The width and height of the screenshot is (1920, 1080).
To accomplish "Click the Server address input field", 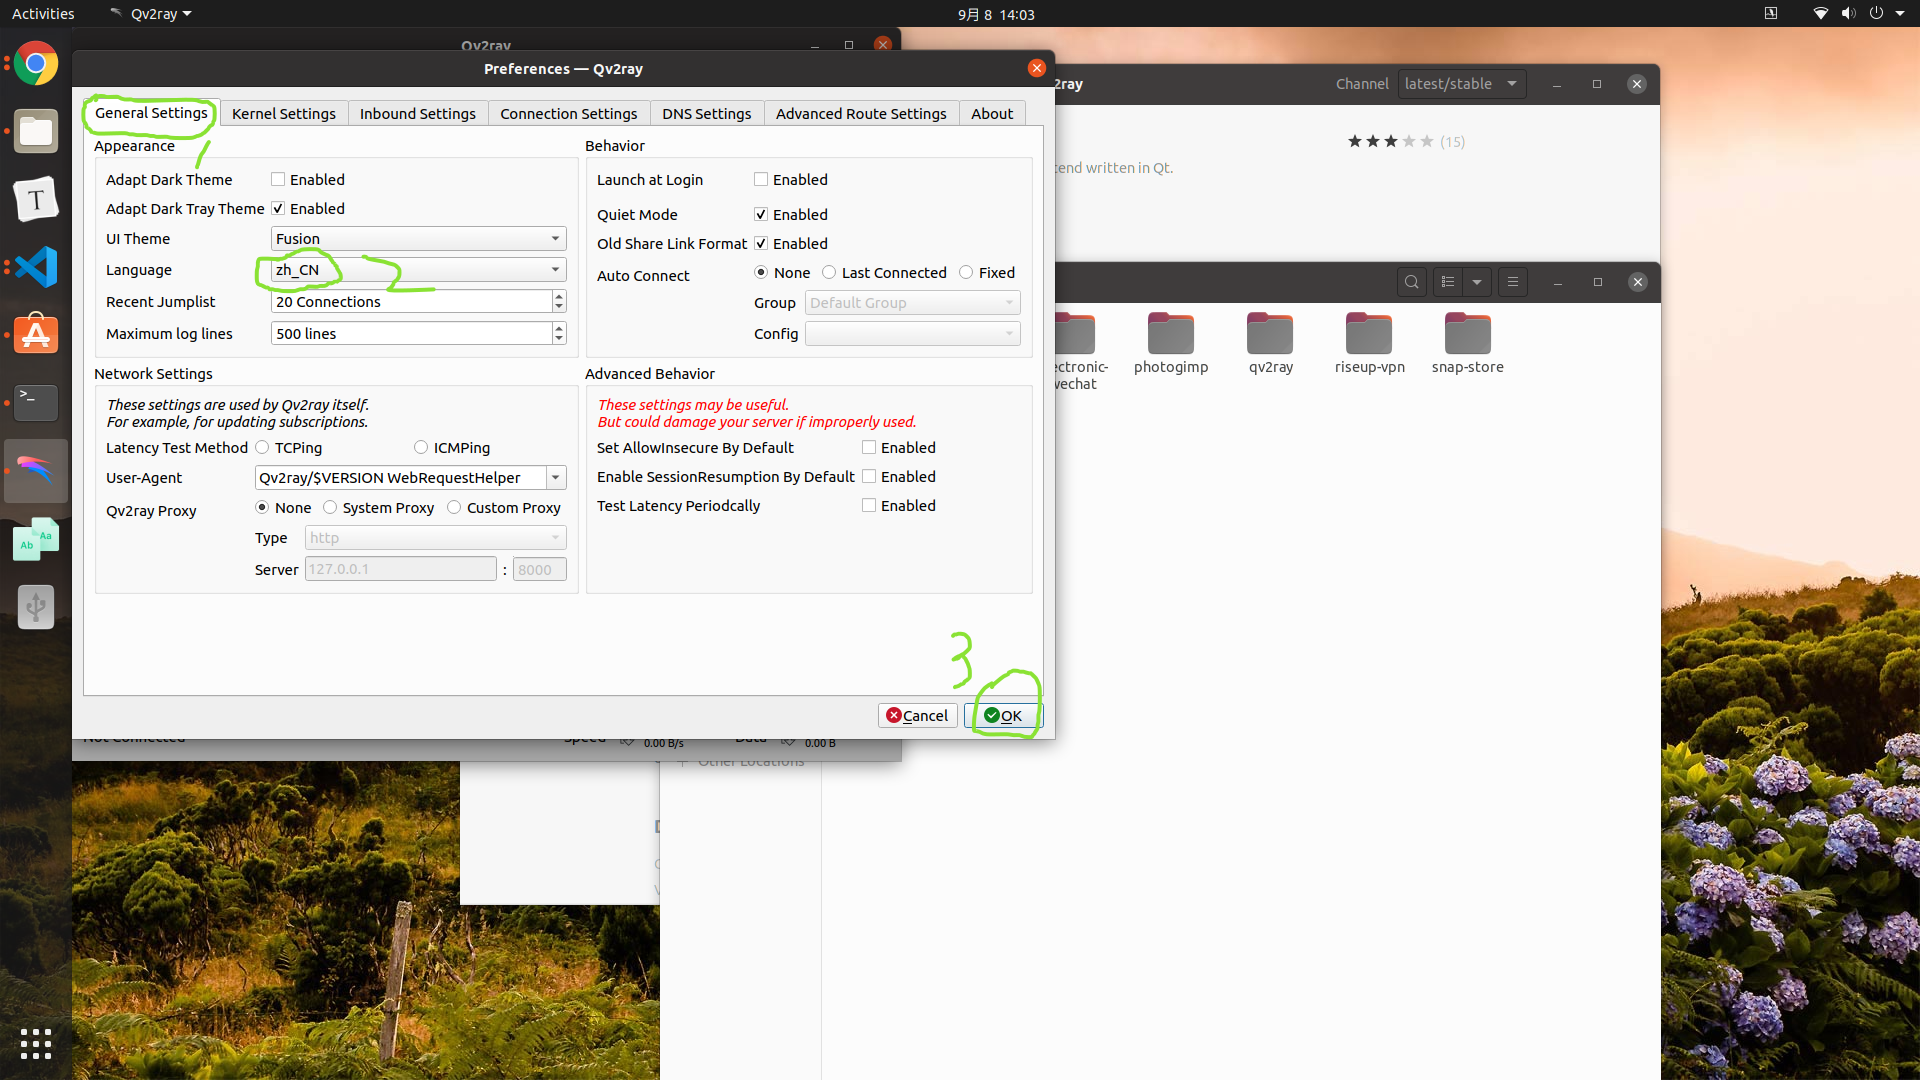I will click(399, 569).
